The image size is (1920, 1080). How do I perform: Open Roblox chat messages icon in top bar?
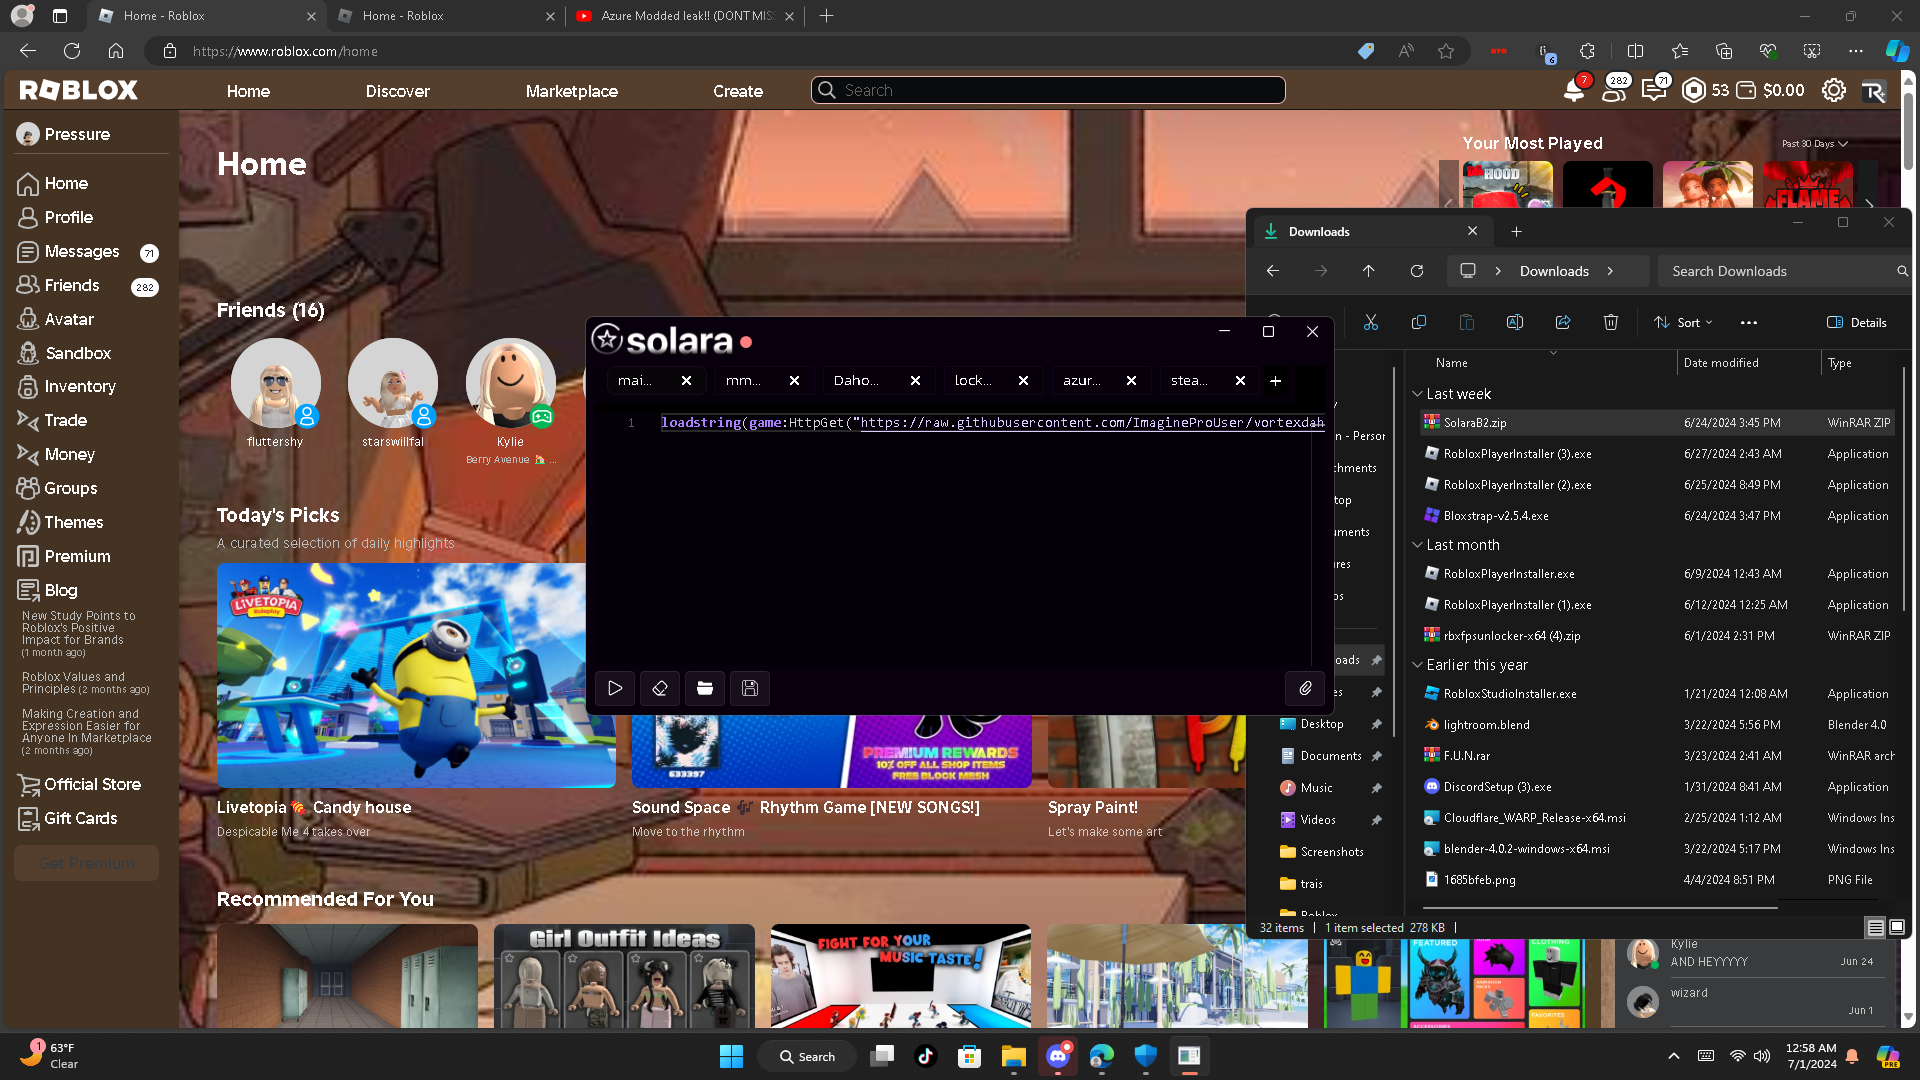[x=1654, y=90]
